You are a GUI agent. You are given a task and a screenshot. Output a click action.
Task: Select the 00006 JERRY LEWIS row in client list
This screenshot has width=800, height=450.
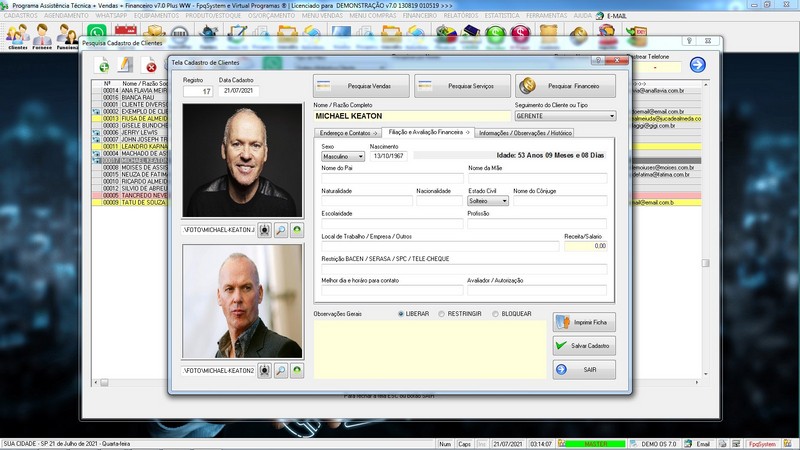131,133
